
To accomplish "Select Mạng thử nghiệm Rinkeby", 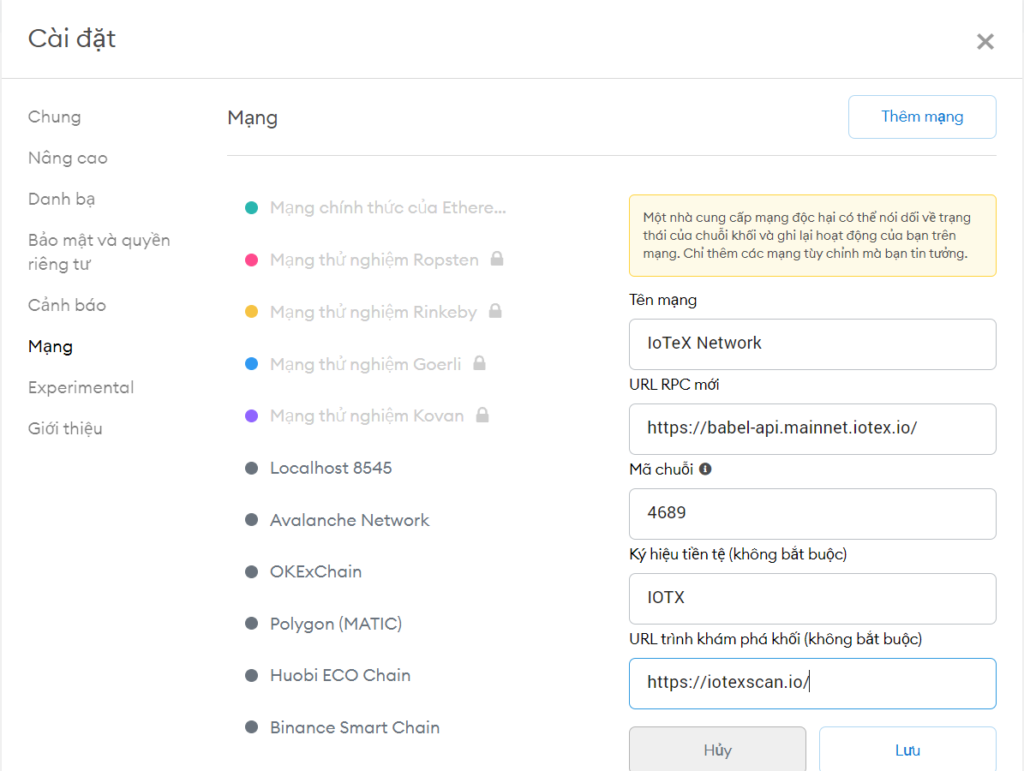I will coord(373,312).
